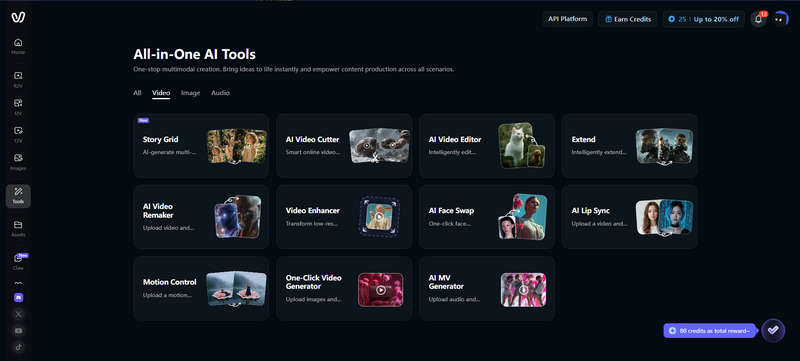Viewport: 800px width, 361px height.
Task: Open Home from the left sidebar
Action: pos(18,46)
